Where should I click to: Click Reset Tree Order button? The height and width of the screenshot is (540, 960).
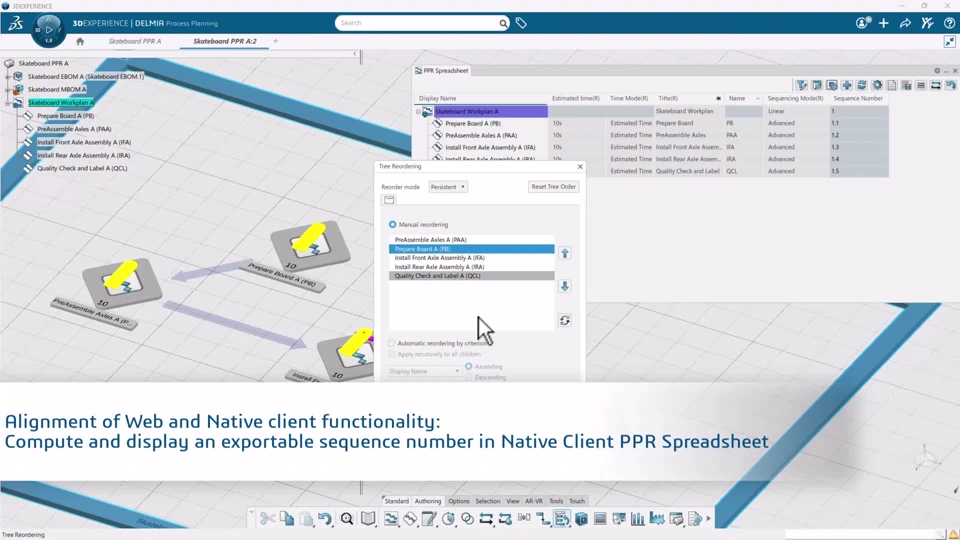(553, 187)
